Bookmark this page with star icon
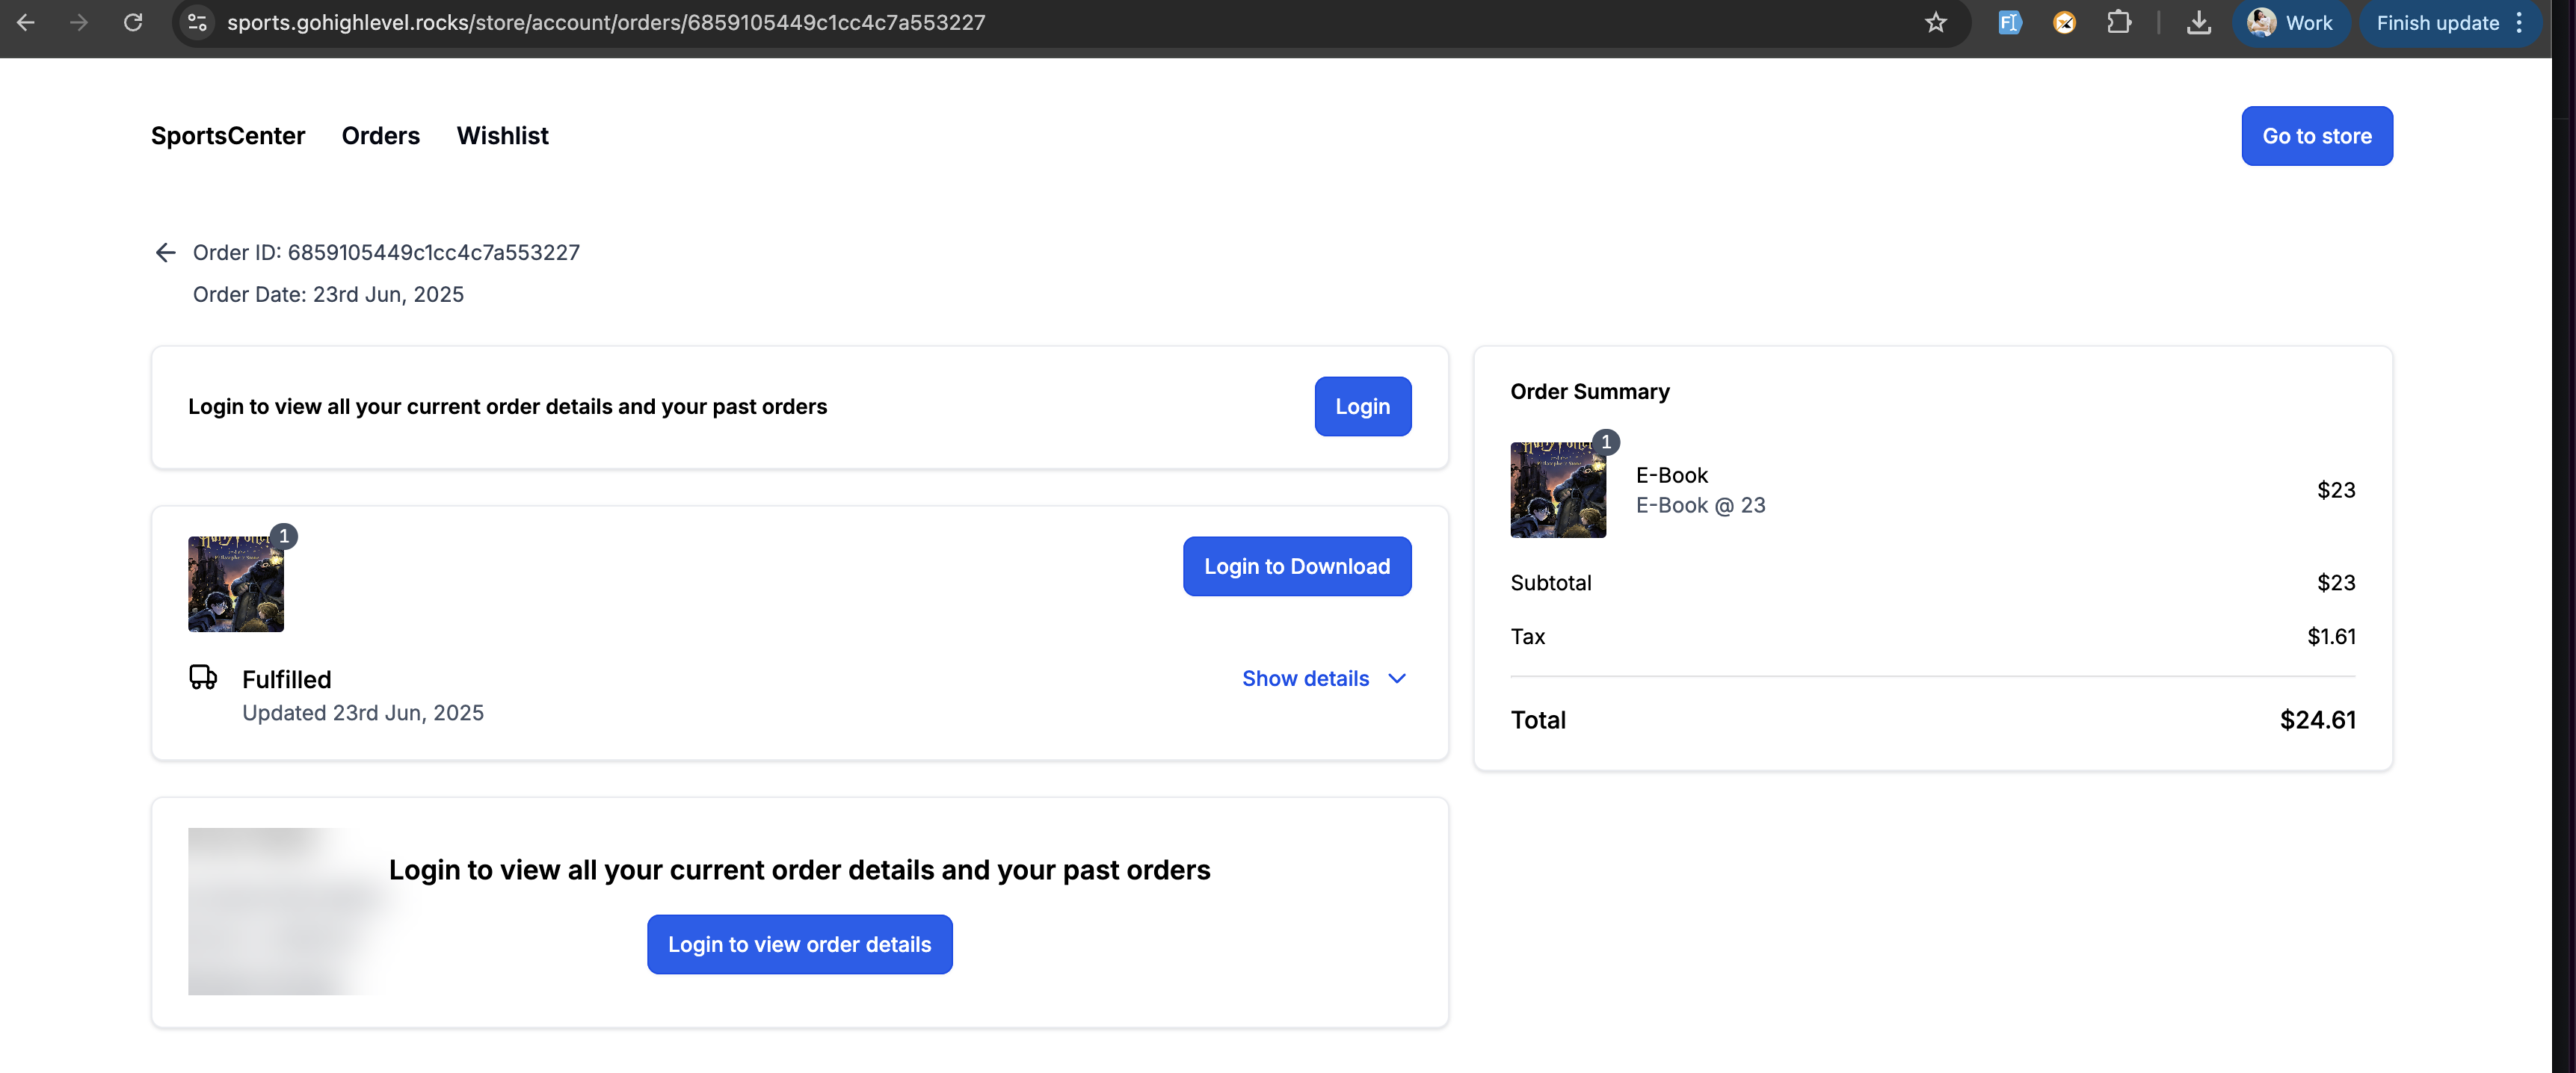2576x1073 pixels. coord(1935,22)
